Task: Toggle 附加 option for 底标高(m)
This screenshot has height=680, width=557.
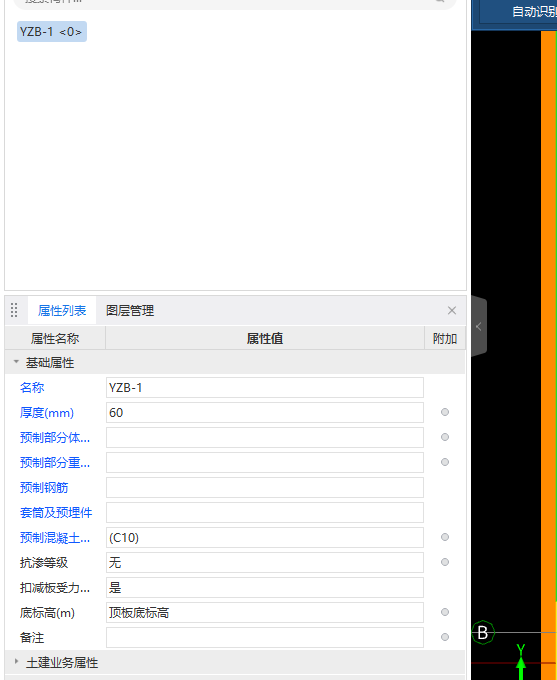Action: click(445, 612)
